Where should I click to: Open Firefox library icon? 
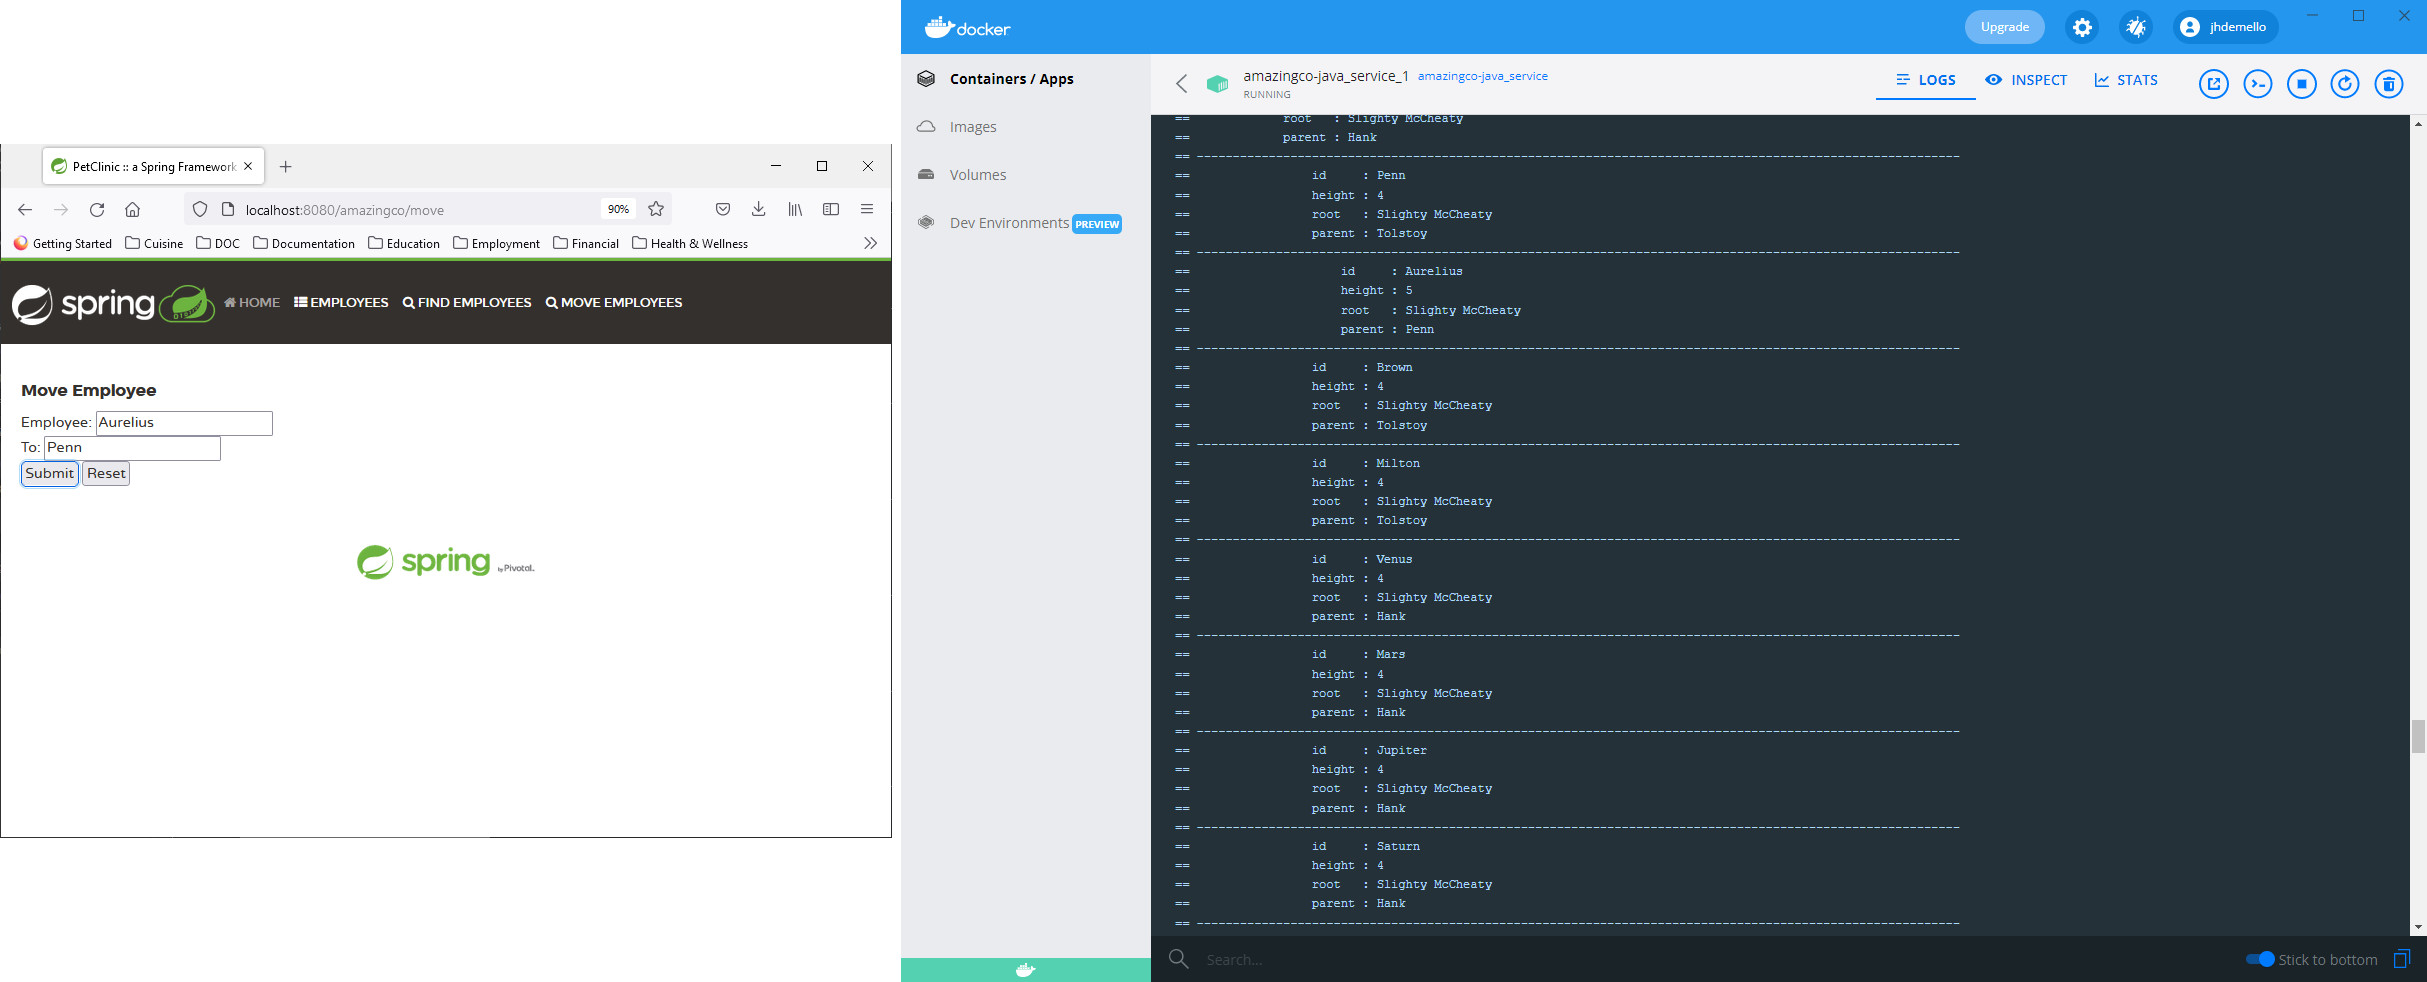[795, 209]
